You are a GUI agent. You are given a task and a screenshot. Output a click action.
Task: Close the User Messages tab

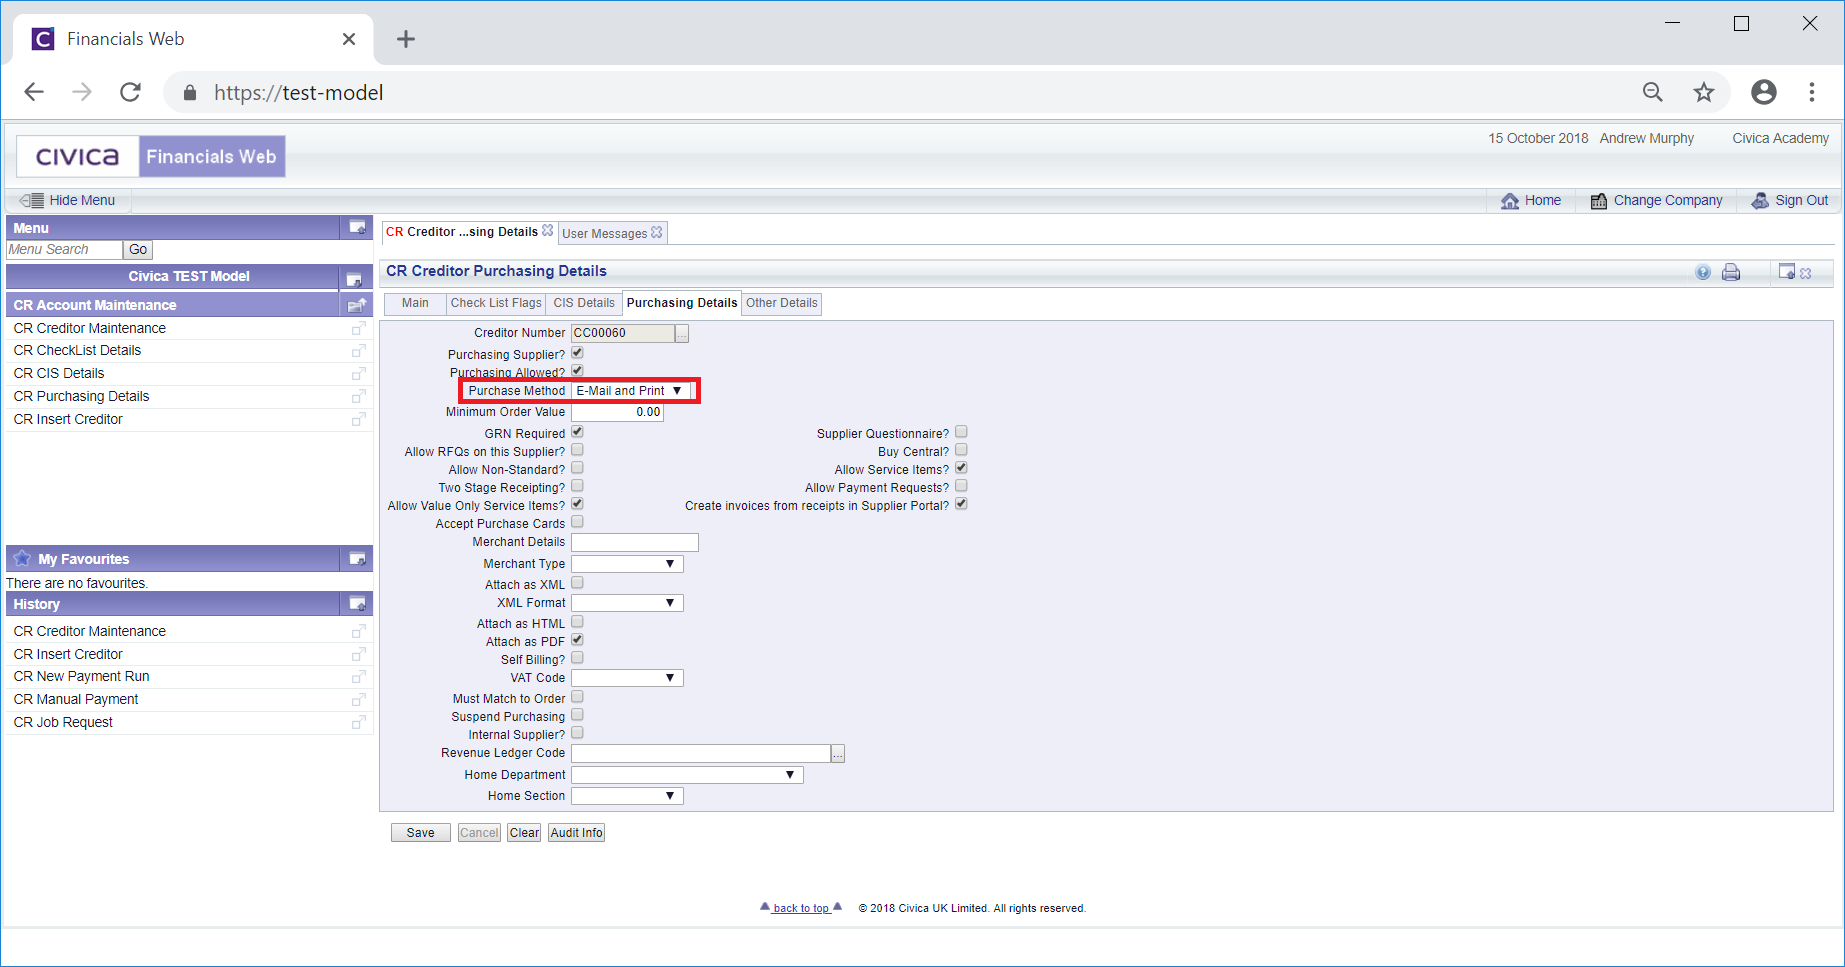coord(657,232)
